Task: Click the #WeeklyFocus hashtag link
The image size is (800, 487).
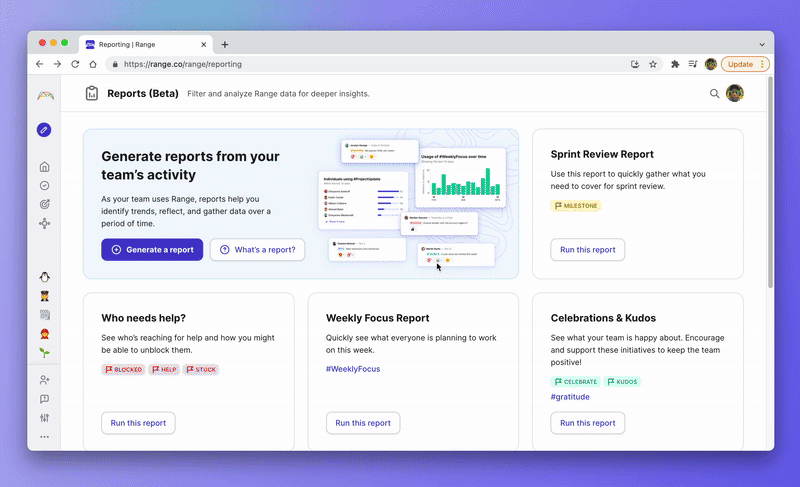Action: [353, 369]
